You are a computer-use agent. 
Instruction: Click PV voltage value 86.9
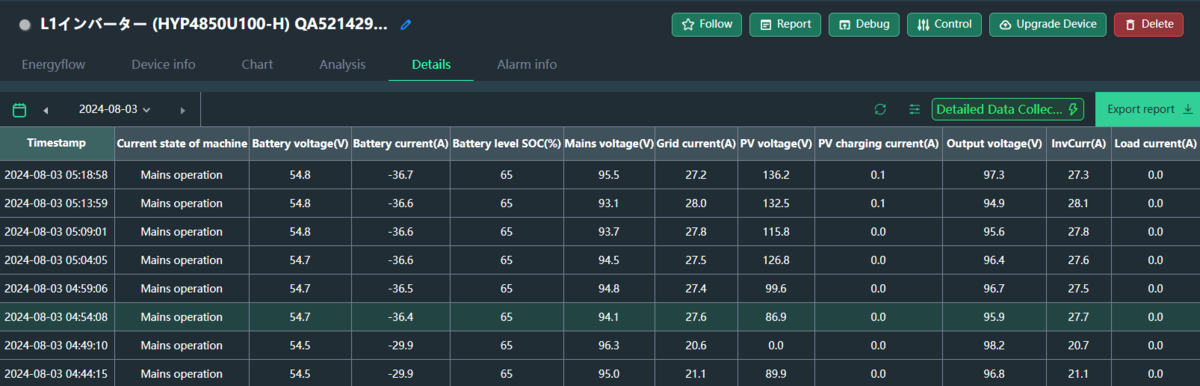pos(775,317)
